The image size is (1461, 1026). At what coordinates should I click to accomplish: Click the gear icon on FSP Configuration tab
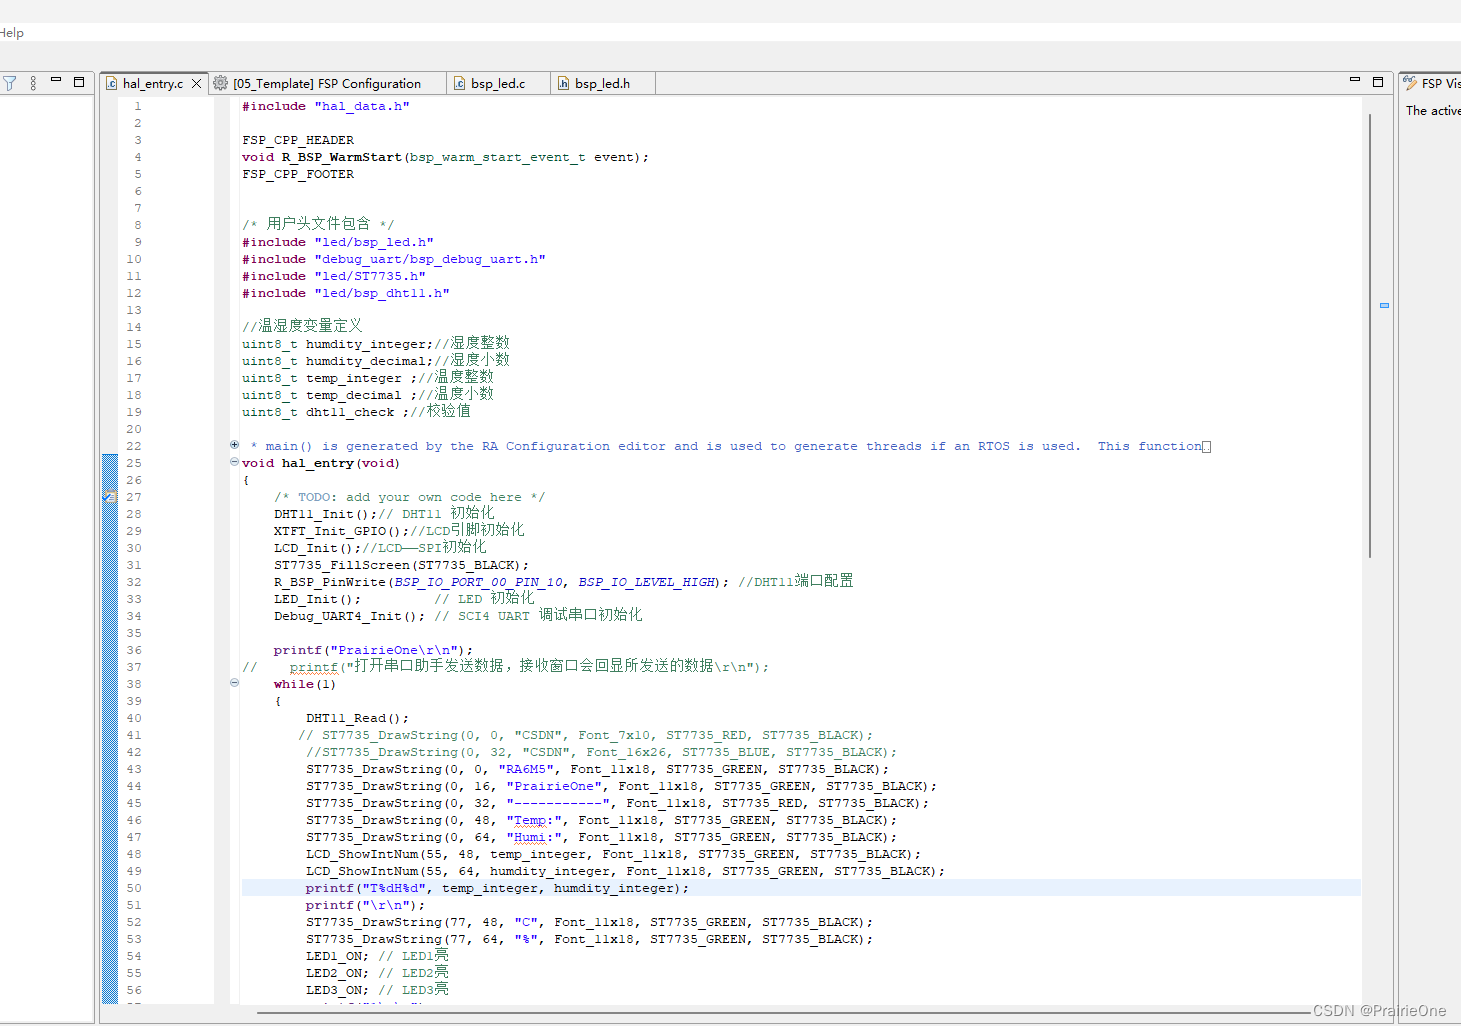click(221, 83)
